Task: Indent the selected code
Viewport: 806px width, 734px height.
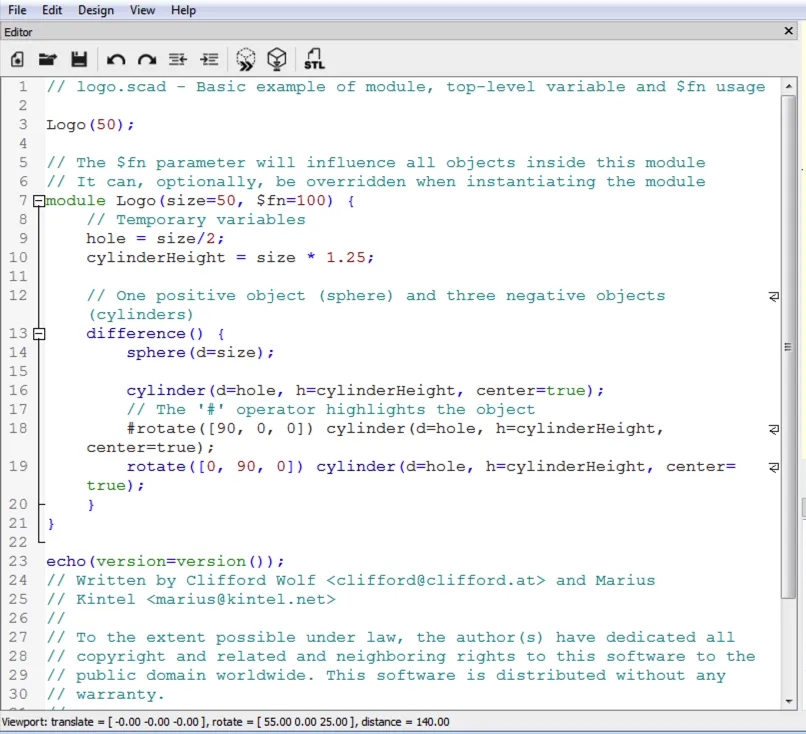Action: click(x=209, y=59)
